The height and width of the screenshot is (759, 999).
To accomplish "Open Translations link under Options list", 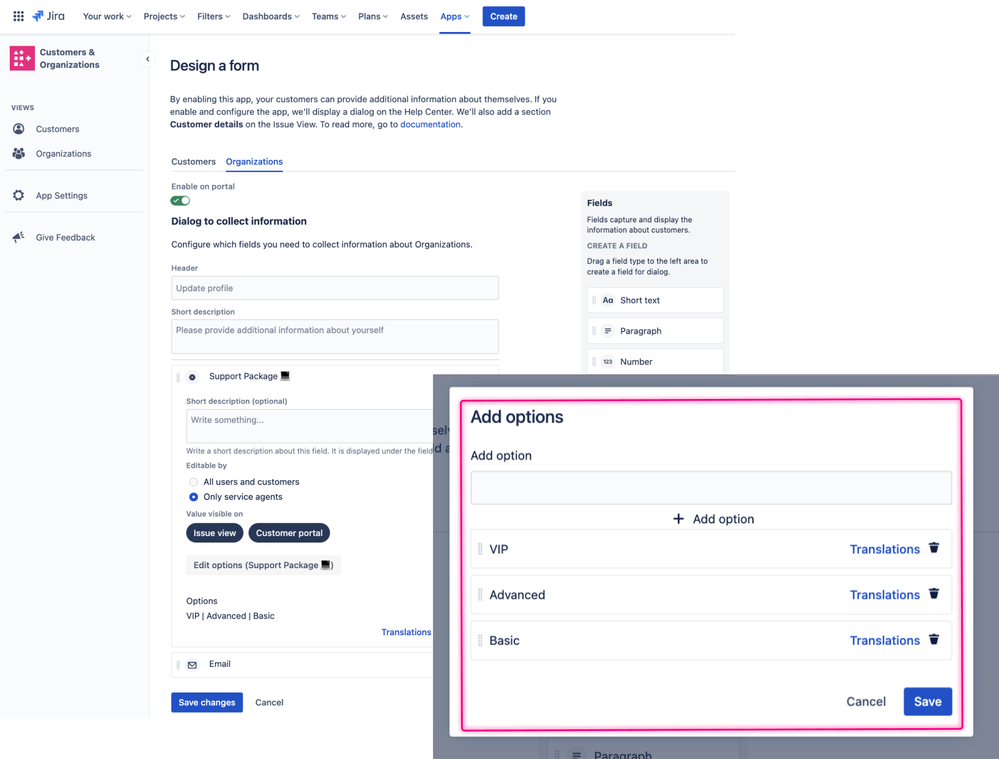I will (x=406, y=632).
